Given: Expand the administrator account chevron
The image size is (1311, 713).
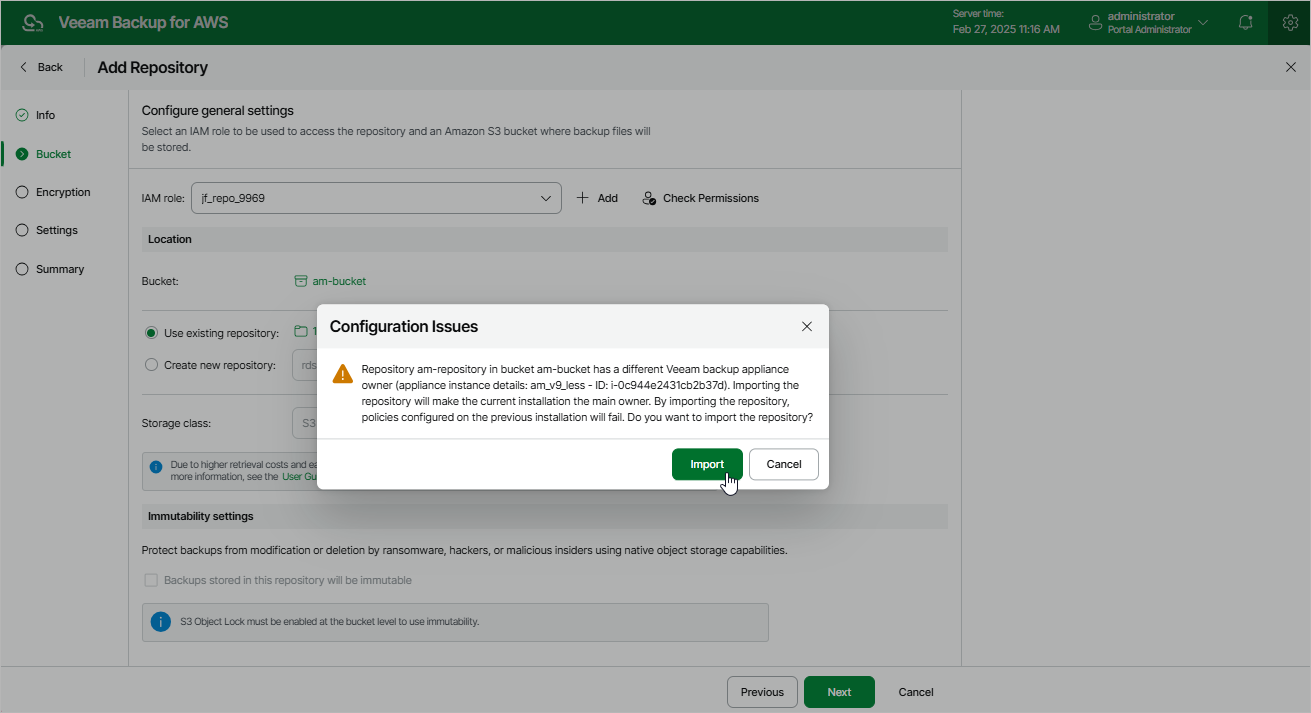Looking at the screenshot, I should [1203, 22].
